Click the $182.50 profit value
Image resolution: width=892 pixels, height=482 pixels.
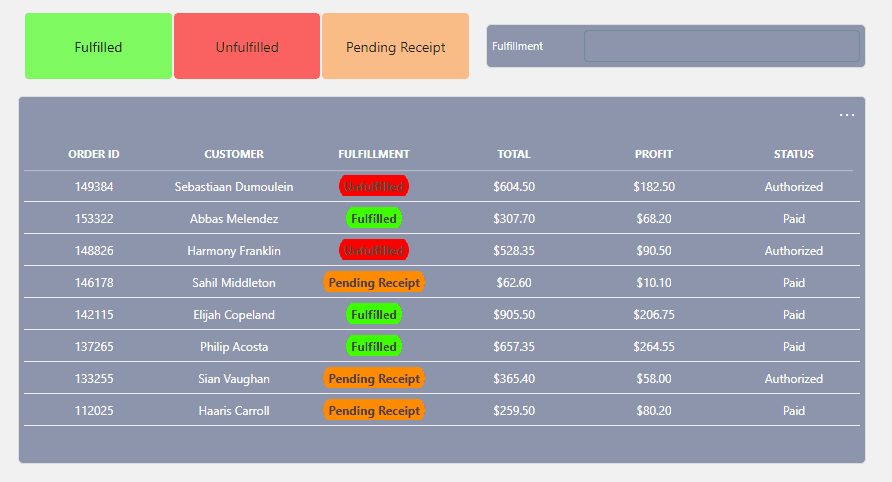[x=654, y=187]
